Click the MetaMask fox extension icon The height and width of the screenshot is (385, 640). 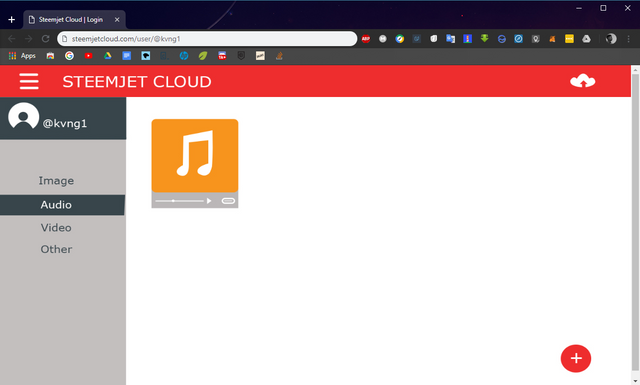coord(552,39)
